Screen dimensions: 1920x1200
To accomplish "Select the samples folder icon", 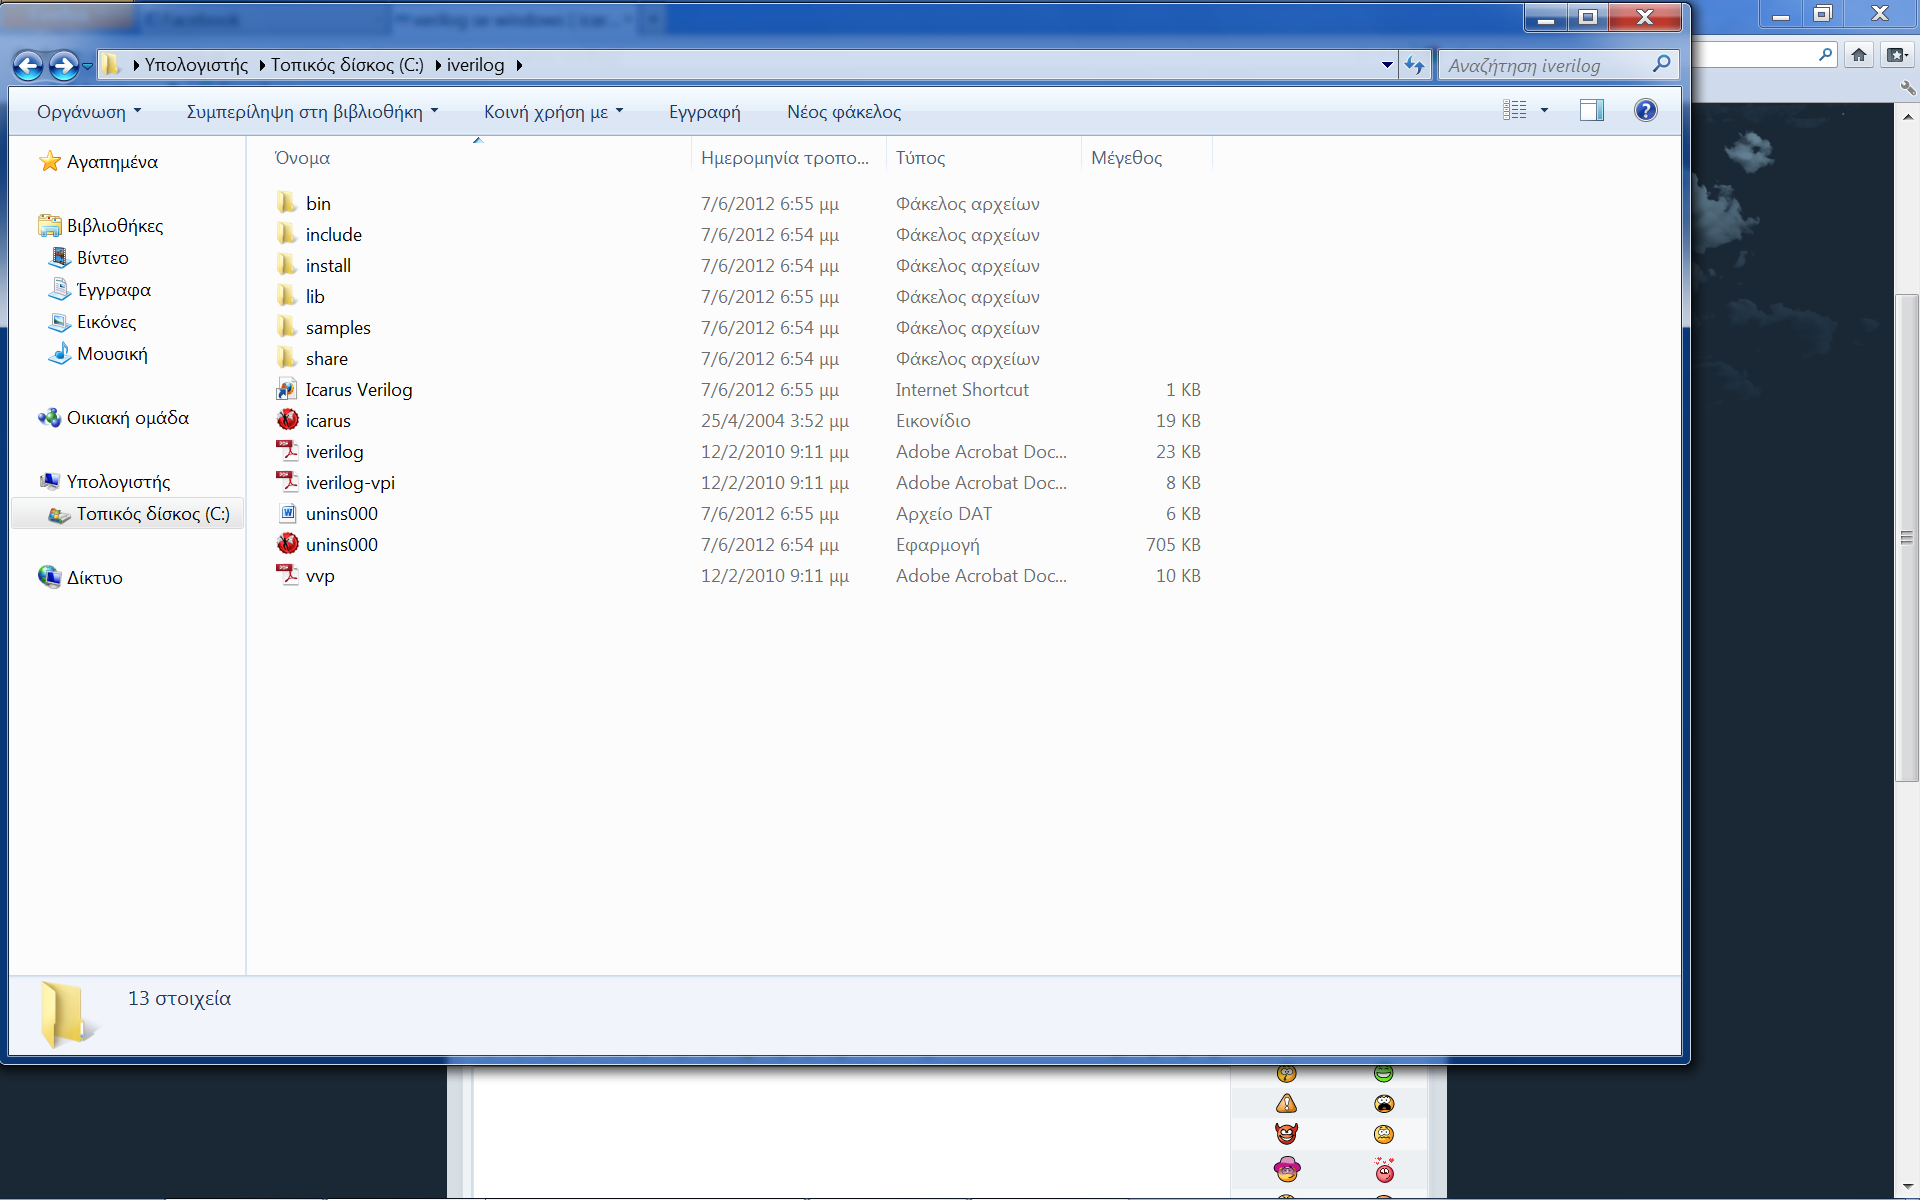I will tap(287, 327).
